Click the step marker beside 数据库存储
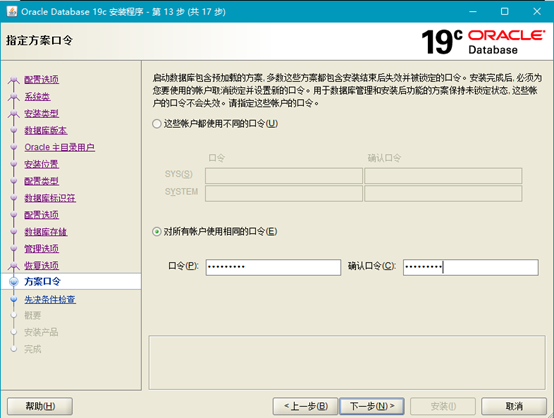The height and width of the screenshot is (418, 554). coord(14,232)
